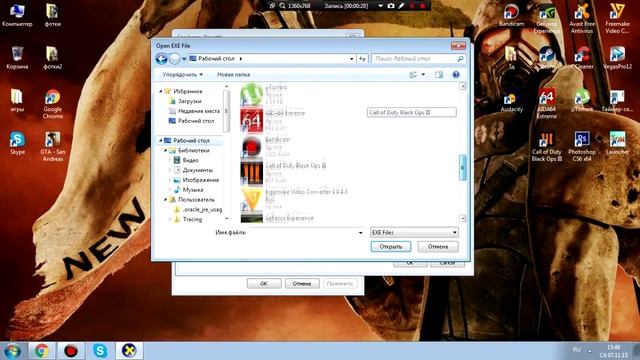Select Музыка library in the tree
The image size is (640, 360).
click(193, 190)
